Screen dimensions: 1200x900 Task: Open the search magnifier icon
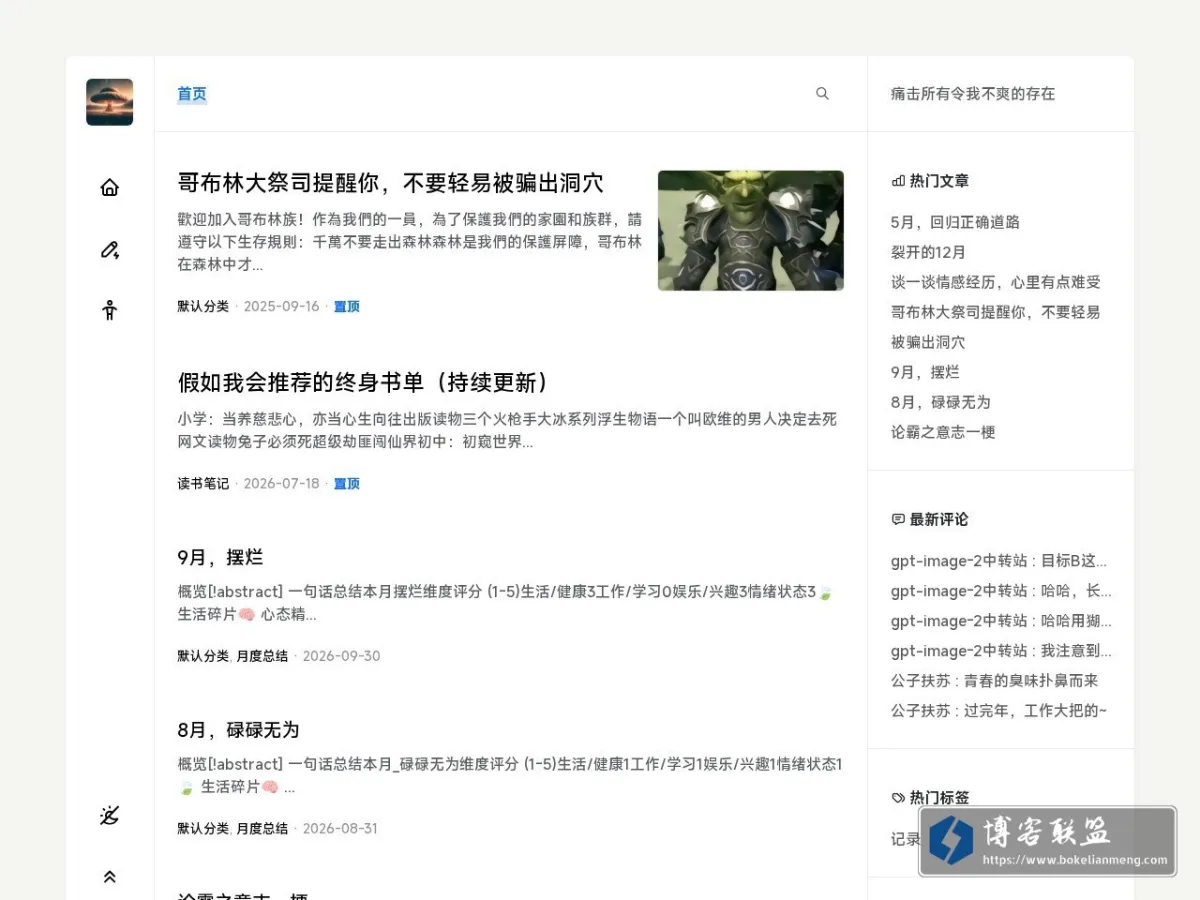pos(822,93)
